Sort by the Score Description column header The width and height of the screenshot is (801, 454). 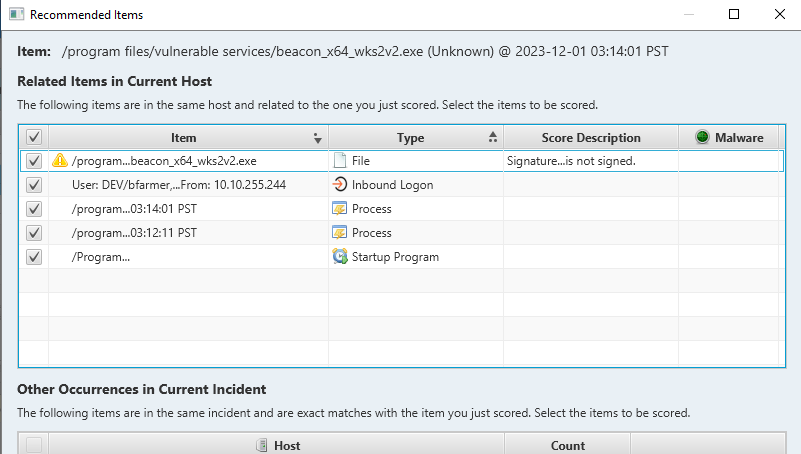click(x=590, y=138)
